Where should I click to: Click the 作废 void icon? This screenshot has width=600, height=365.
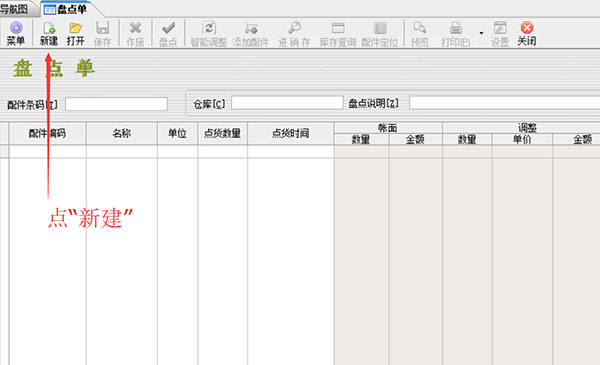tap(135, 28)
